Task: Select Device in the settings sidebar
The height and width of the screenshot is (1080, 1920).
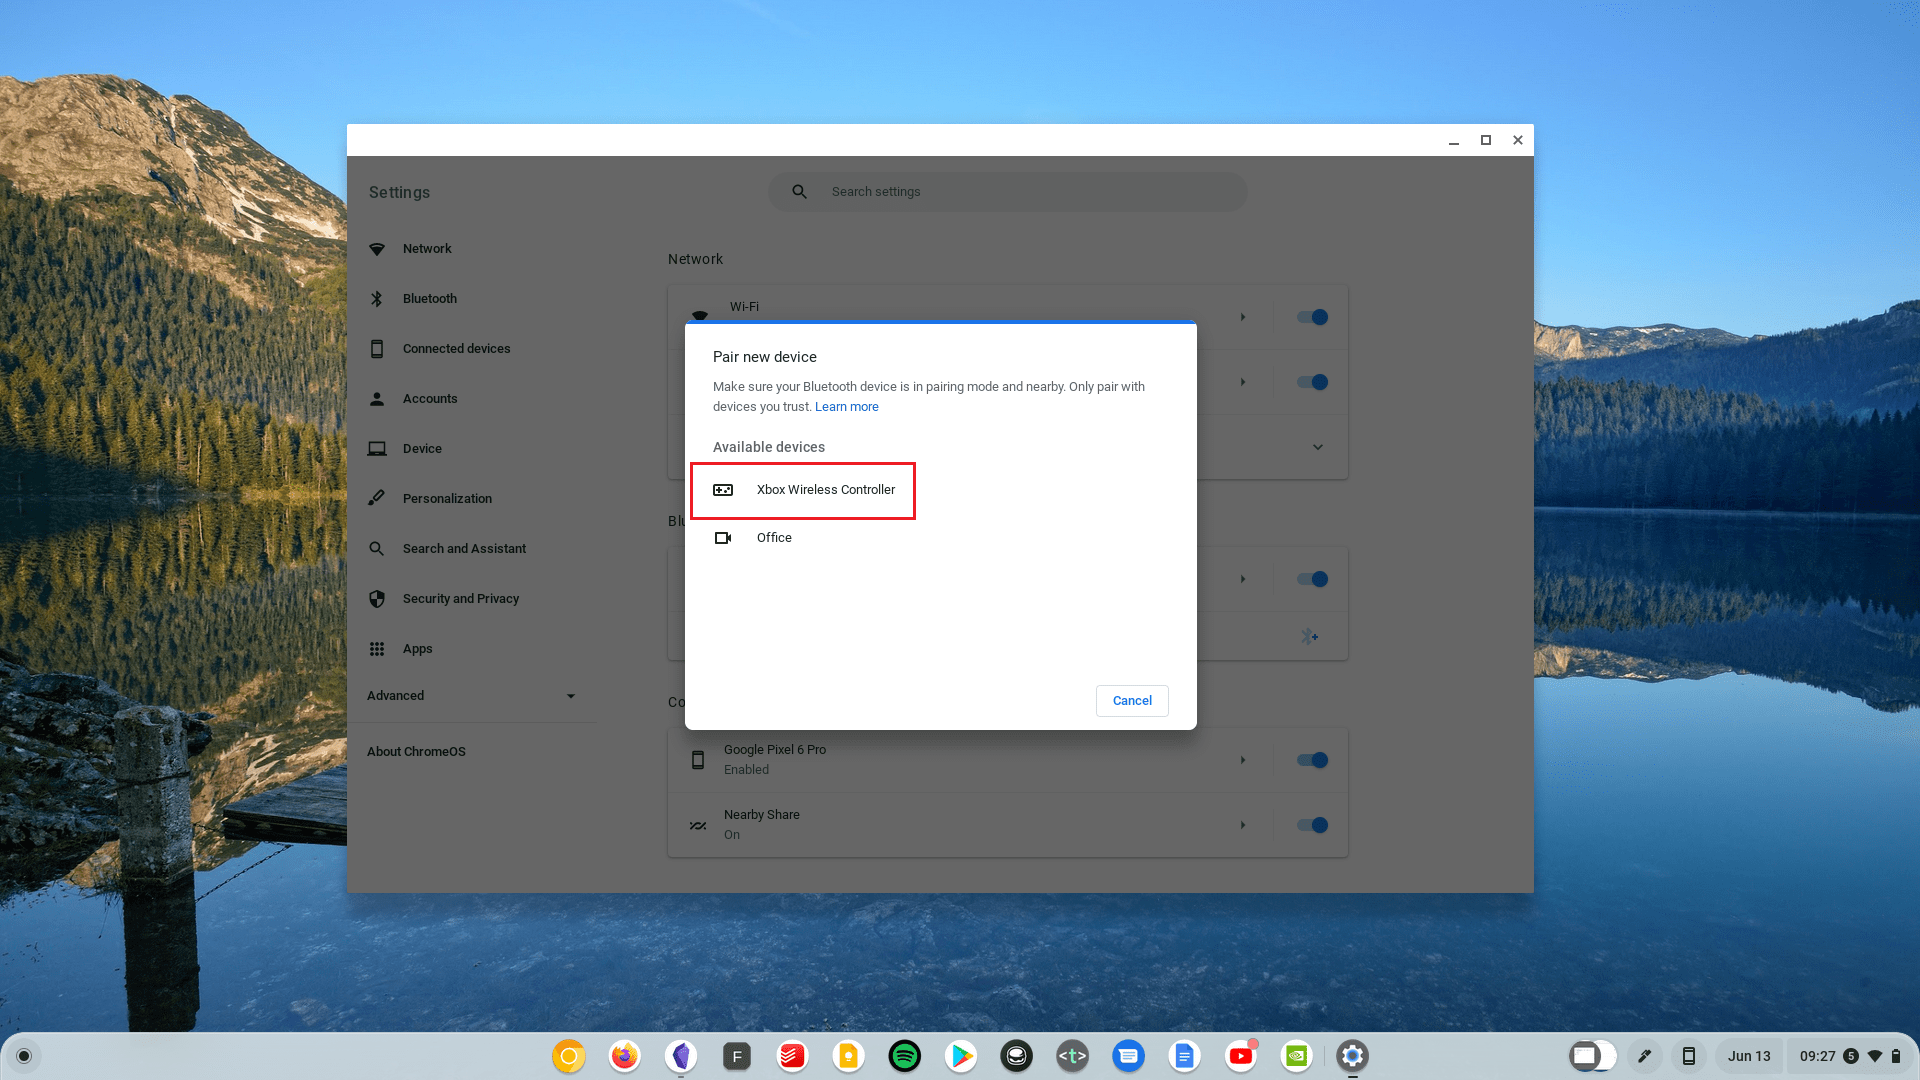Action: (422, 448)
